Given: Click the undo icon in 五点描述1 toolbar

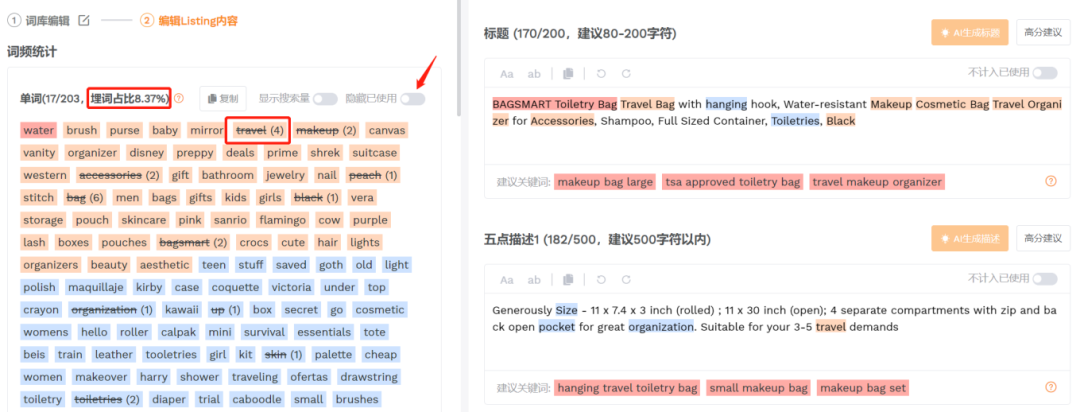Looking at the screenshot, I should tap(601, 280).
